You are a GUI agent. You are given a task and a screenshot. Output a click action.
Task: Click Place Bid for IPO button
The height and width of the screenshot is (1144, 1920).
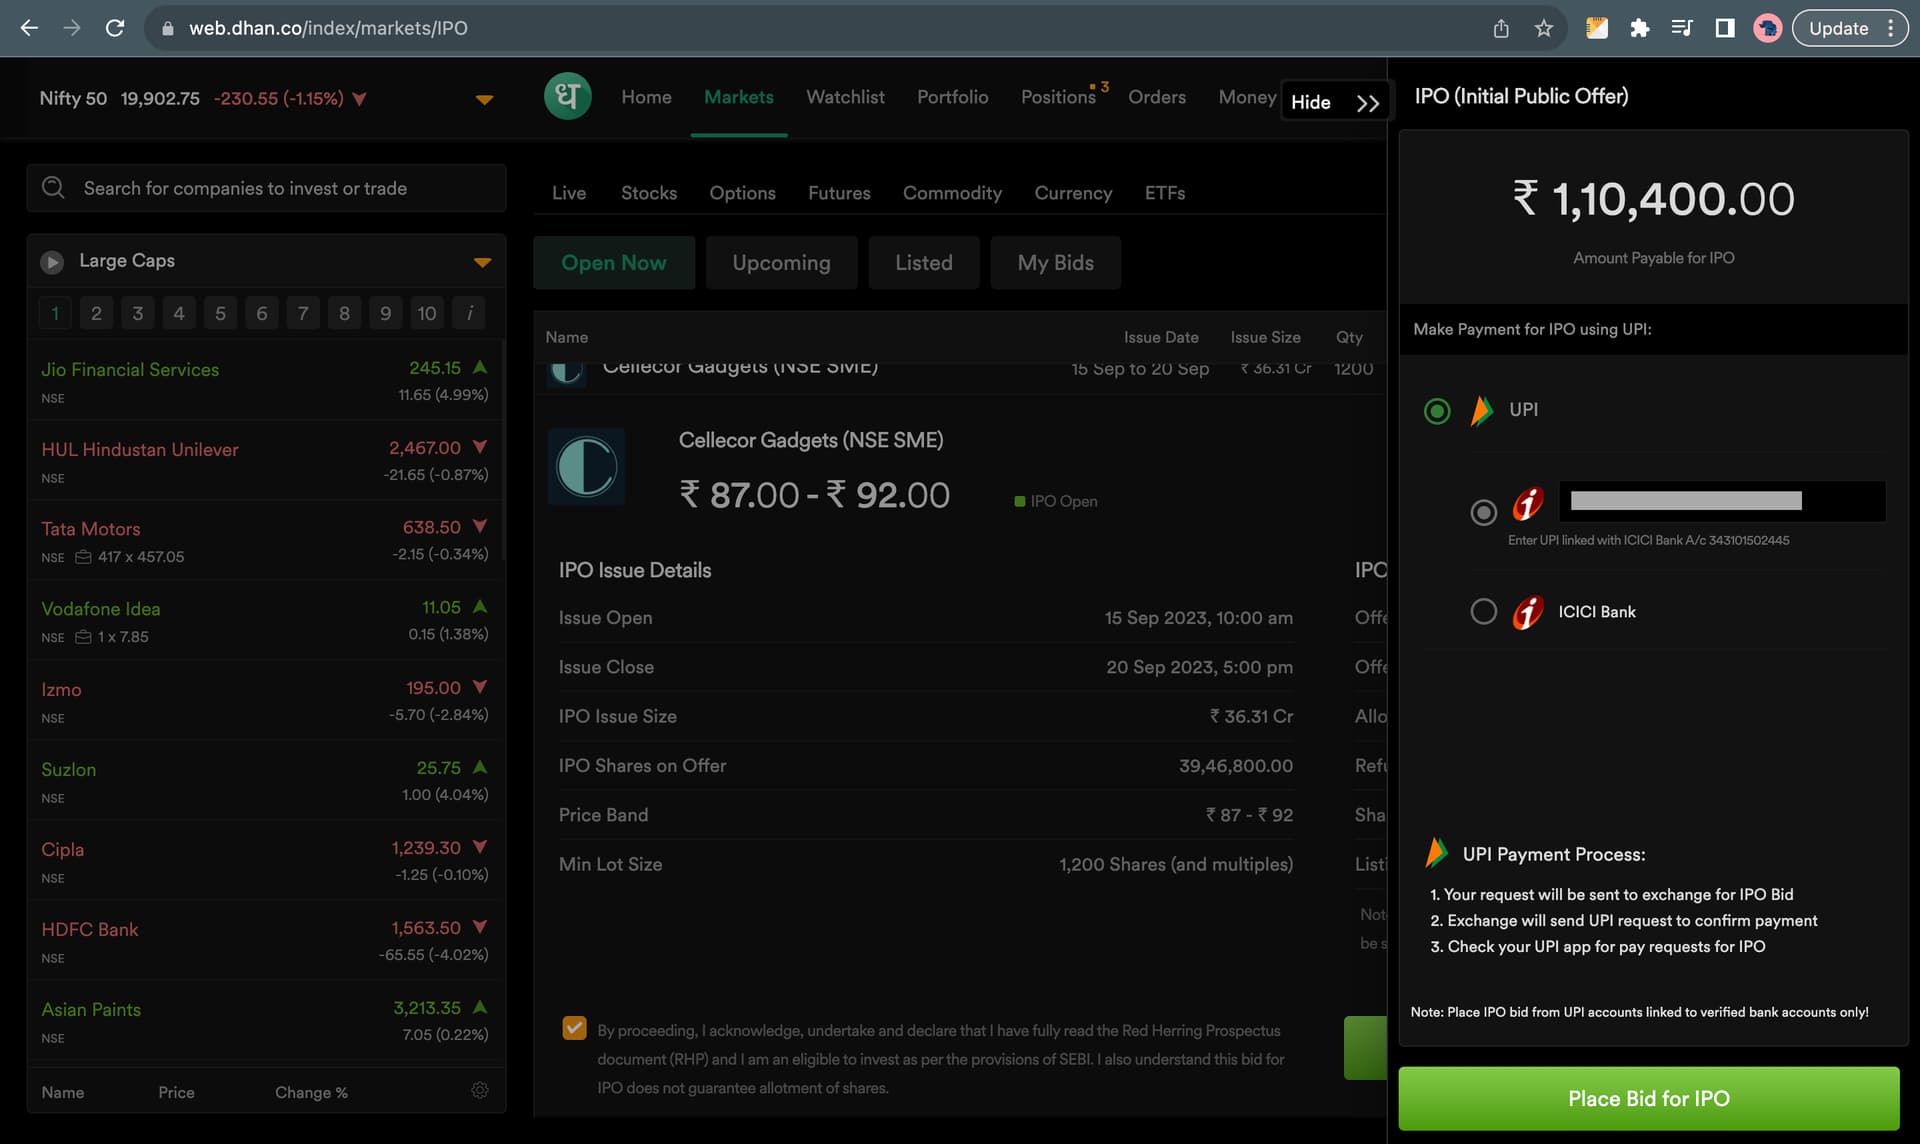coord(1648,1098)
